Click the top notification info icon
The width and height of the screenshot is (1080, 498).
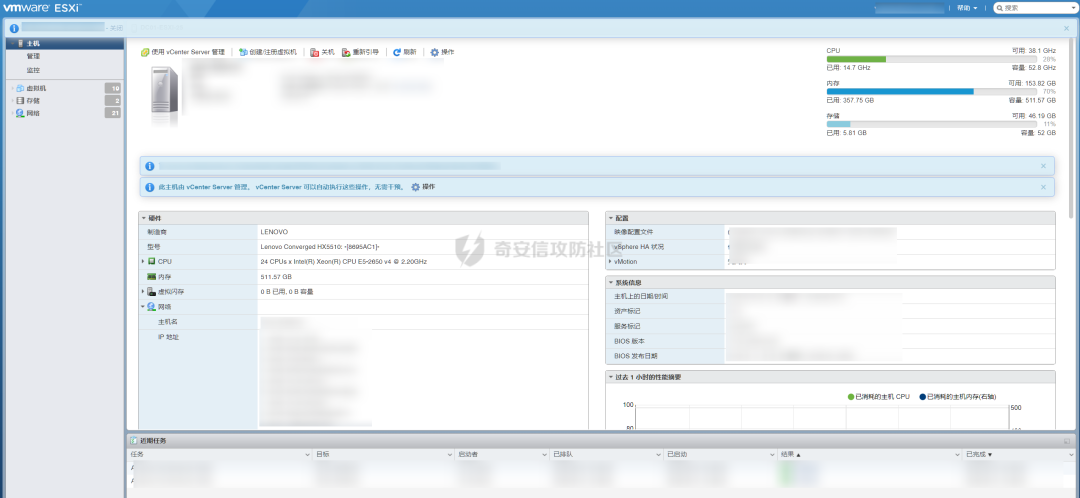14,28
